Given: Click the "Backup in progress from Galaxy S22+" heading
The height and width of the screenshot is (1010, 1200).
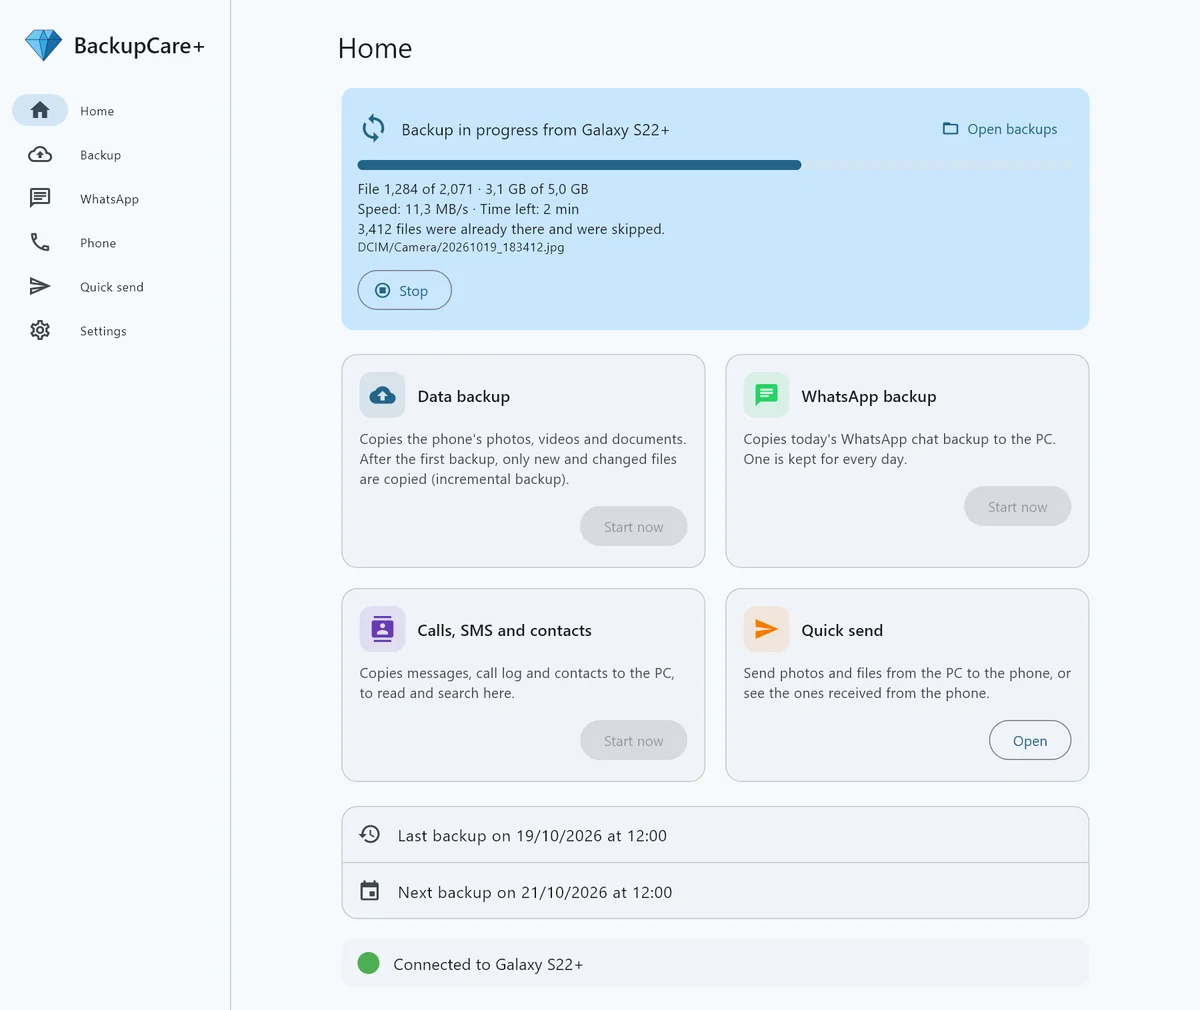Looking at the screenshot, I should click(535, 130).
